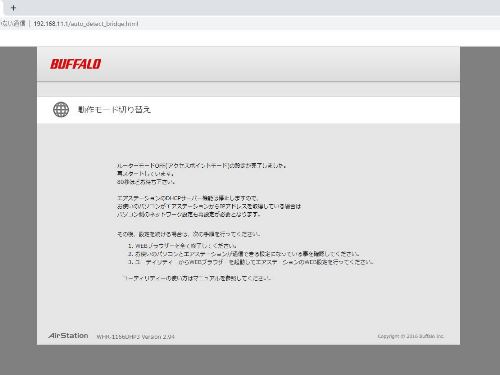Click the WHR-1166DHP2 Version 2.94 firmware text
The width and height of the screenshot is (500, 375).
click(135, 337)
